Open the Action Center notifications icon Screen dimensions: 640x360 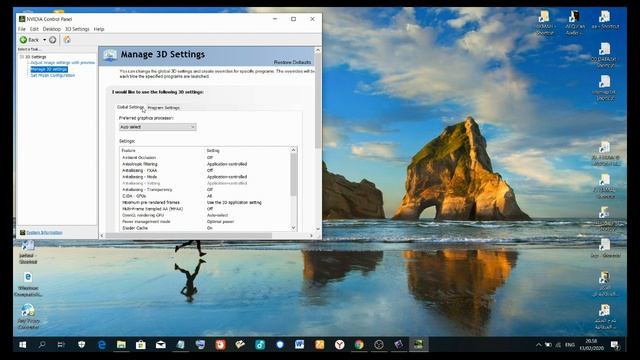tap(615, 345)
